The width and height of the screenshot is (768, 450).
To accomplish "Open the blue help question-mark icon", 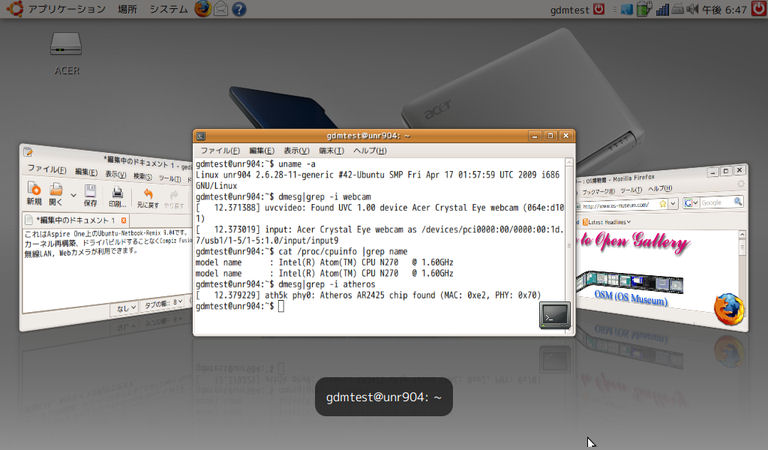I will pyautogui.click(x=239, y=9).
